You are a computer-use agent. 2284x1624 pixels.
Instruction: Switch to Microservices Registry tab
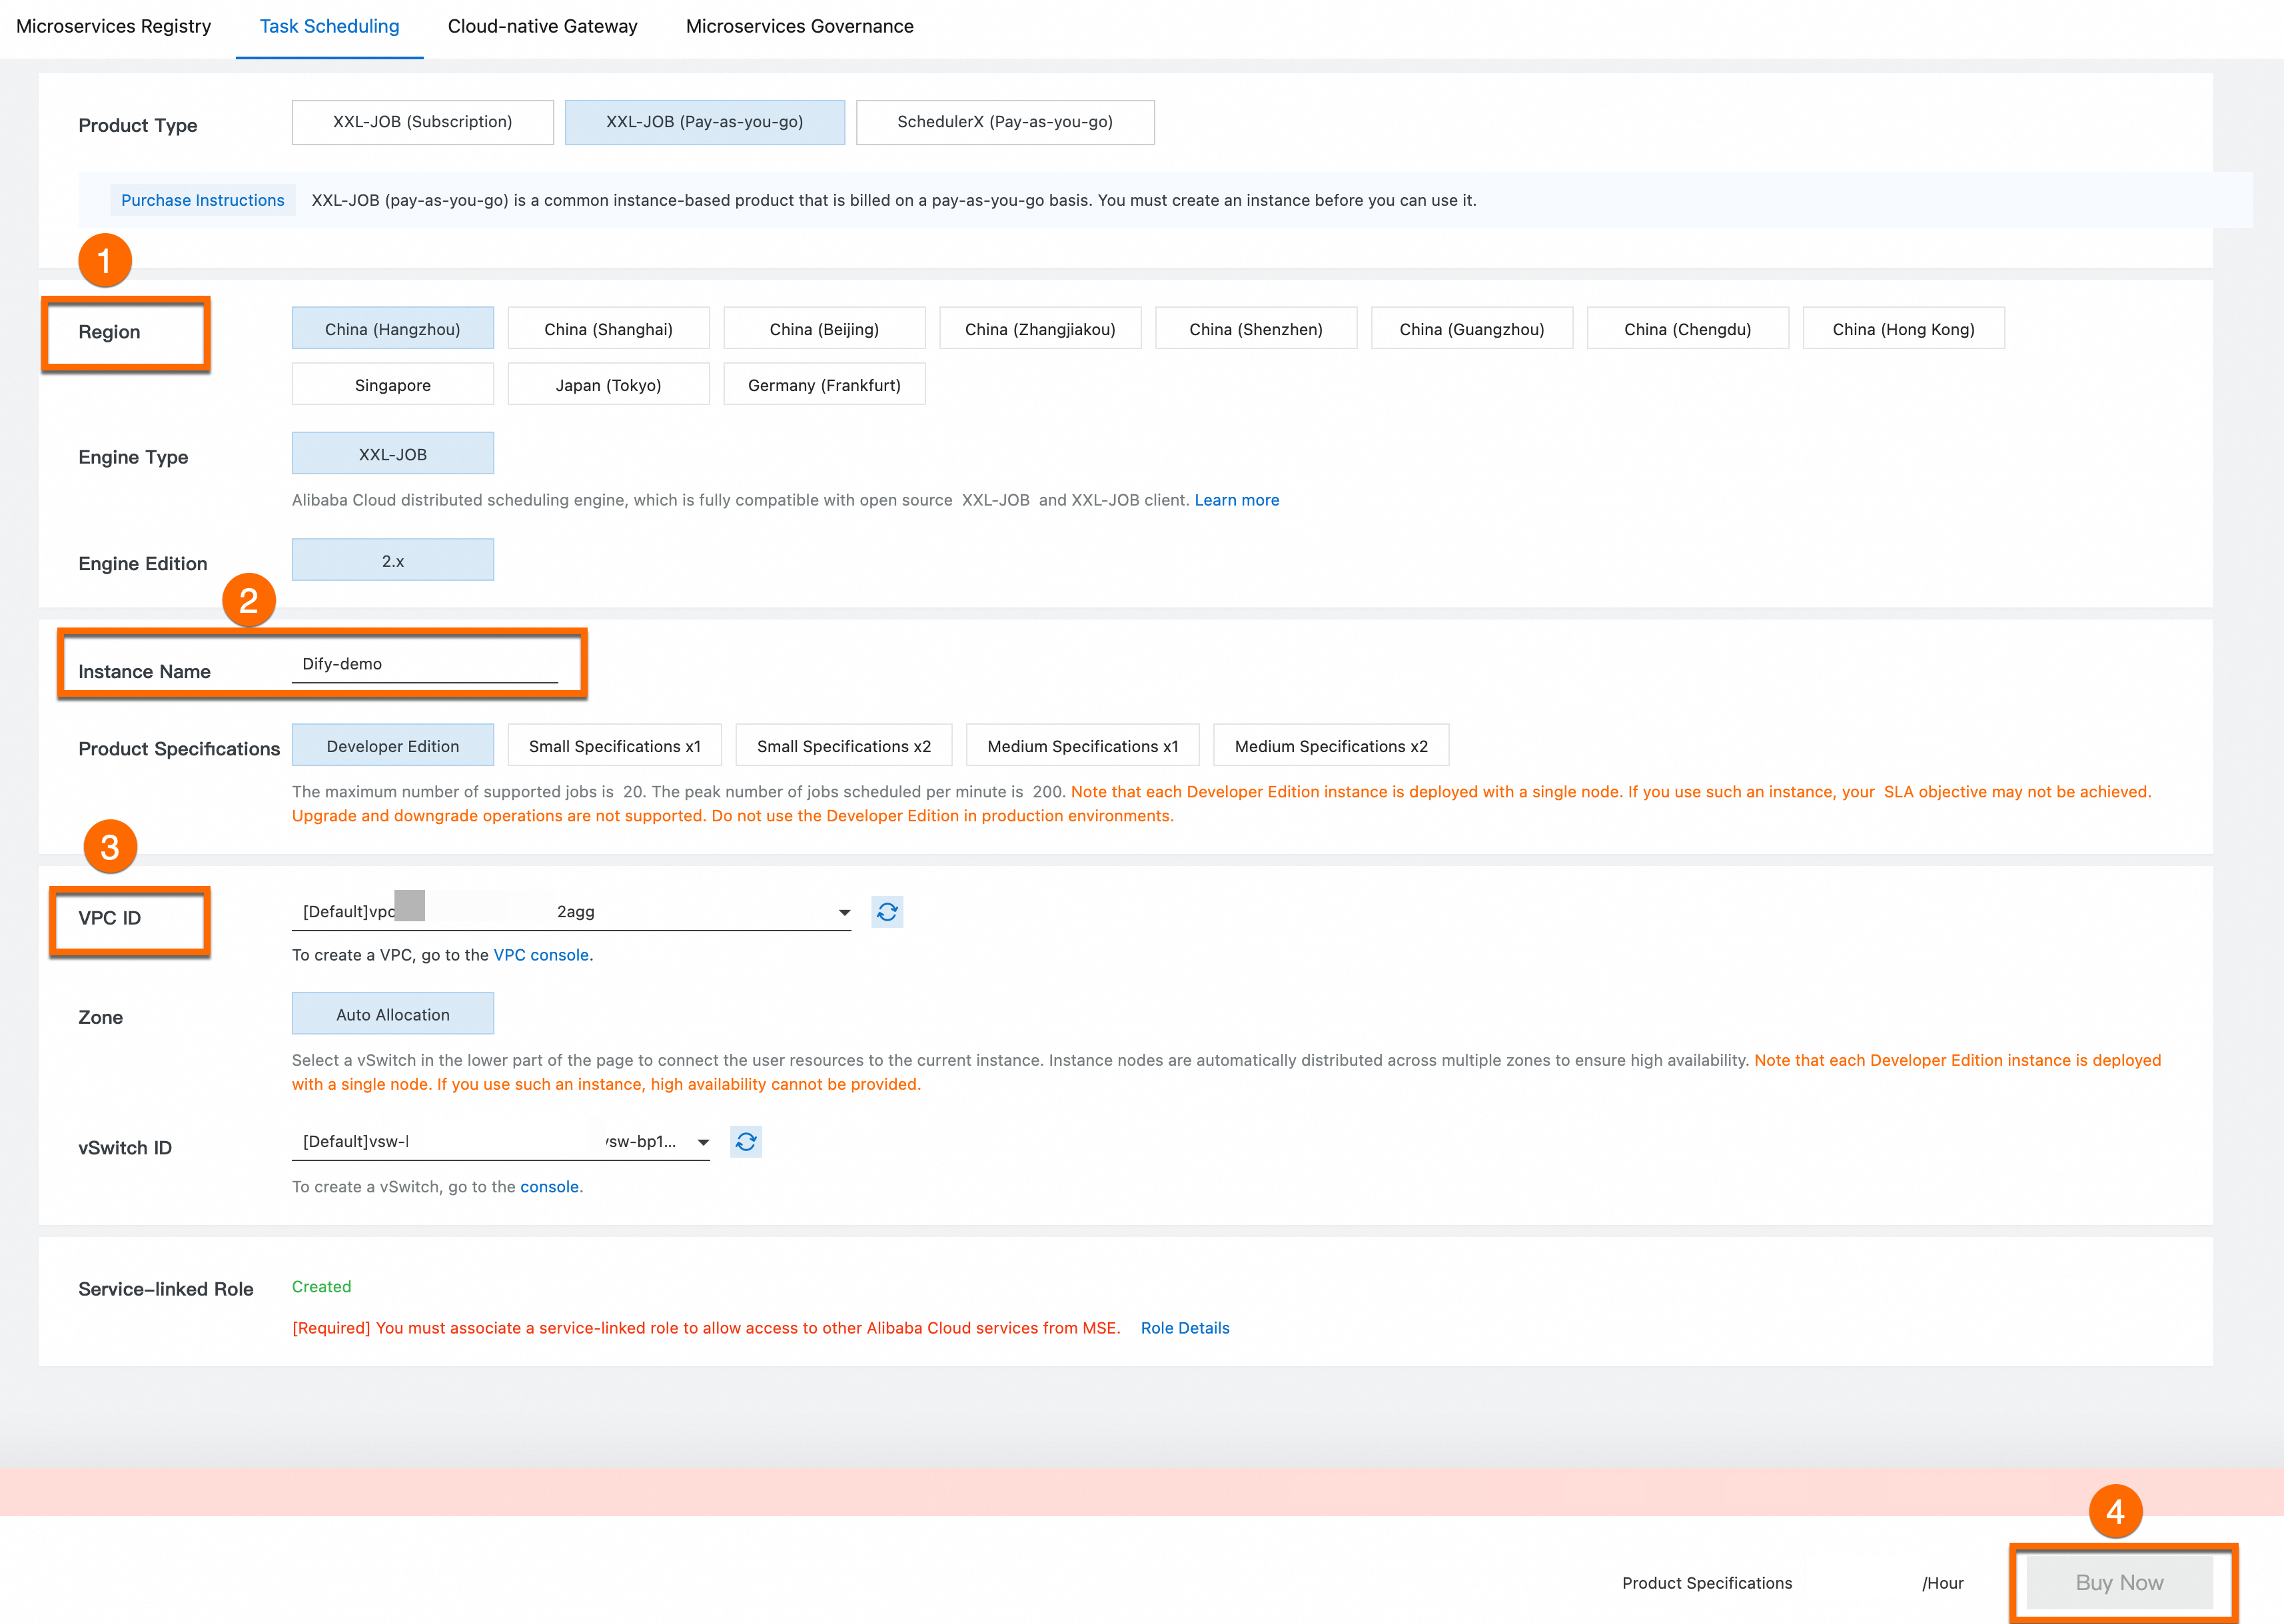[x=114, y=26]
